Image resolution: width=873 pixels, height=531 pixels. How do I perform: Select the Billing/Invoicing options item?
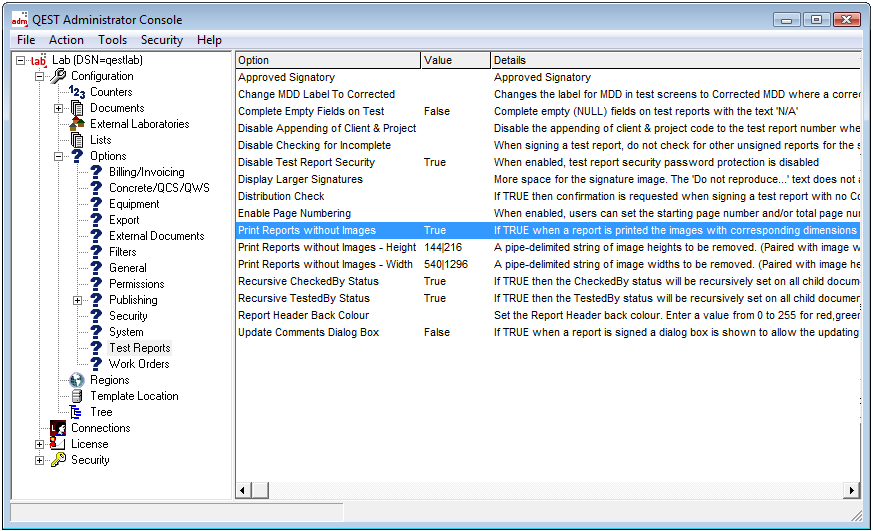[146, 172]
